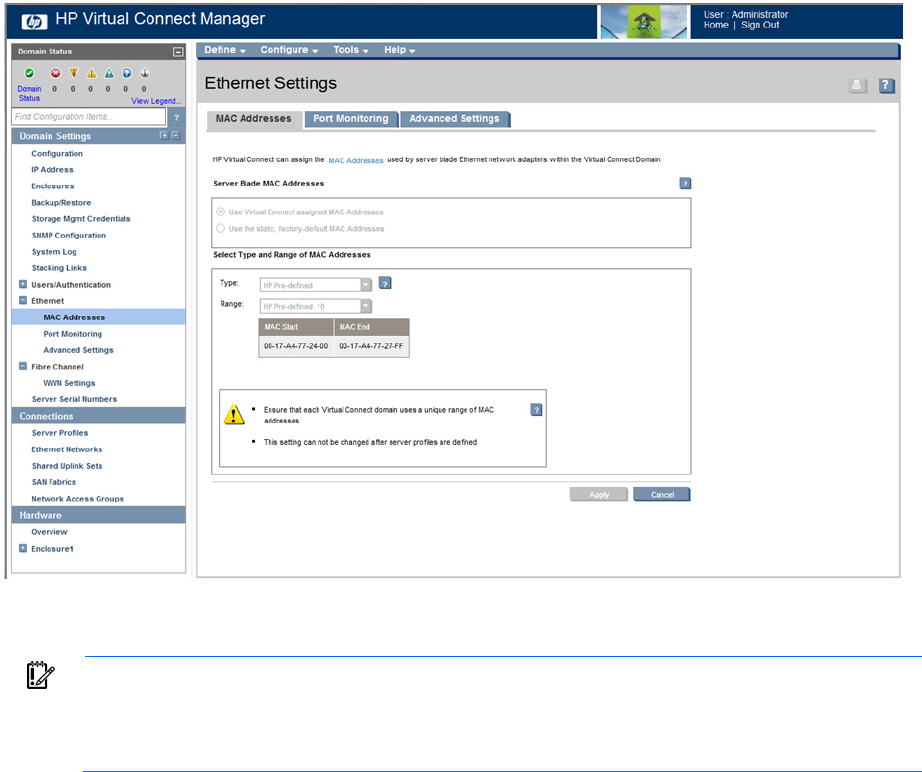Click help icon next to Type dropdown
Image resolution: width=922 pixels, height=772 pixels.
click(385, 284)
